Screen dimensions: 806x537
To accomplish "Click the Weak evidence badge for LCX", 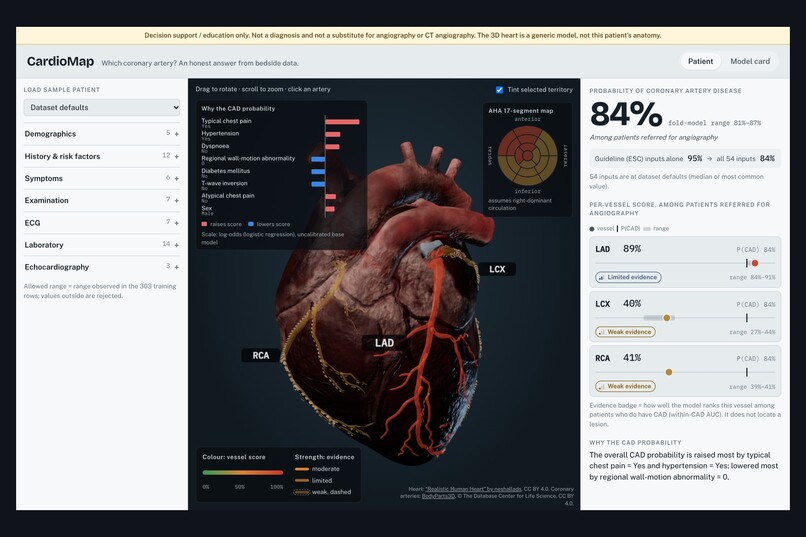I will [x=625, y=332].
